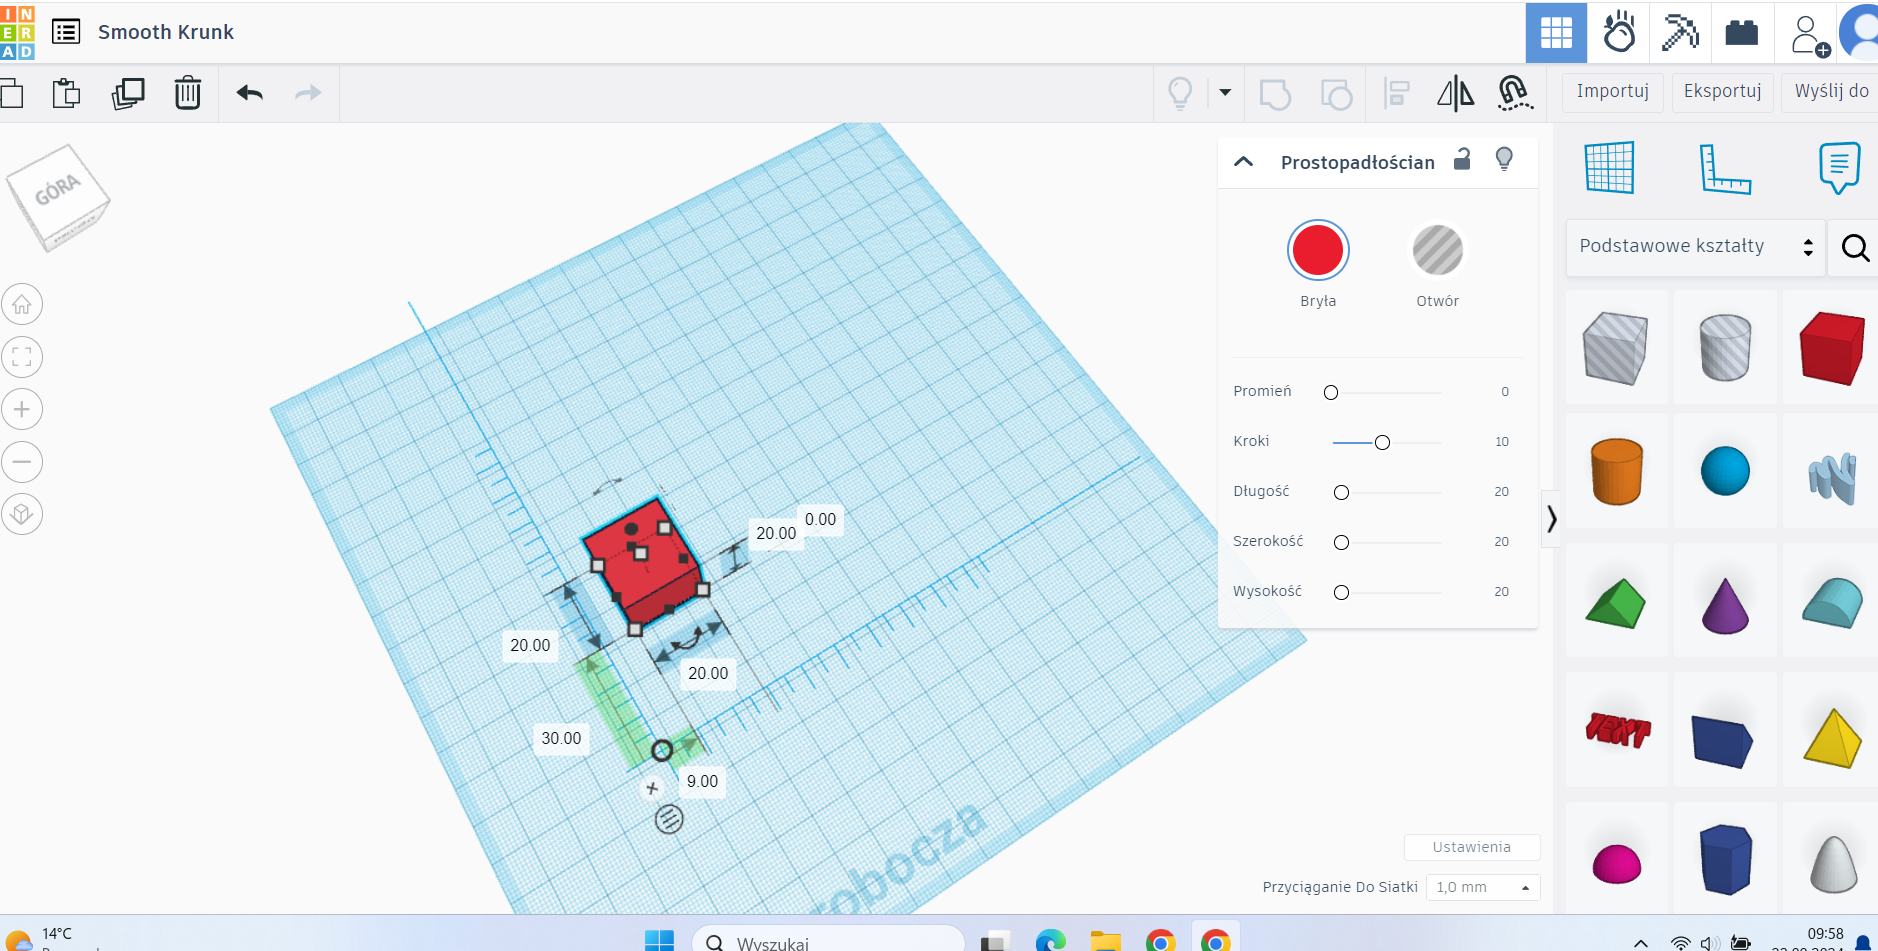Reset to home view
The width and height of the screenshot is (1878, 951).
[x=22, y=304]
